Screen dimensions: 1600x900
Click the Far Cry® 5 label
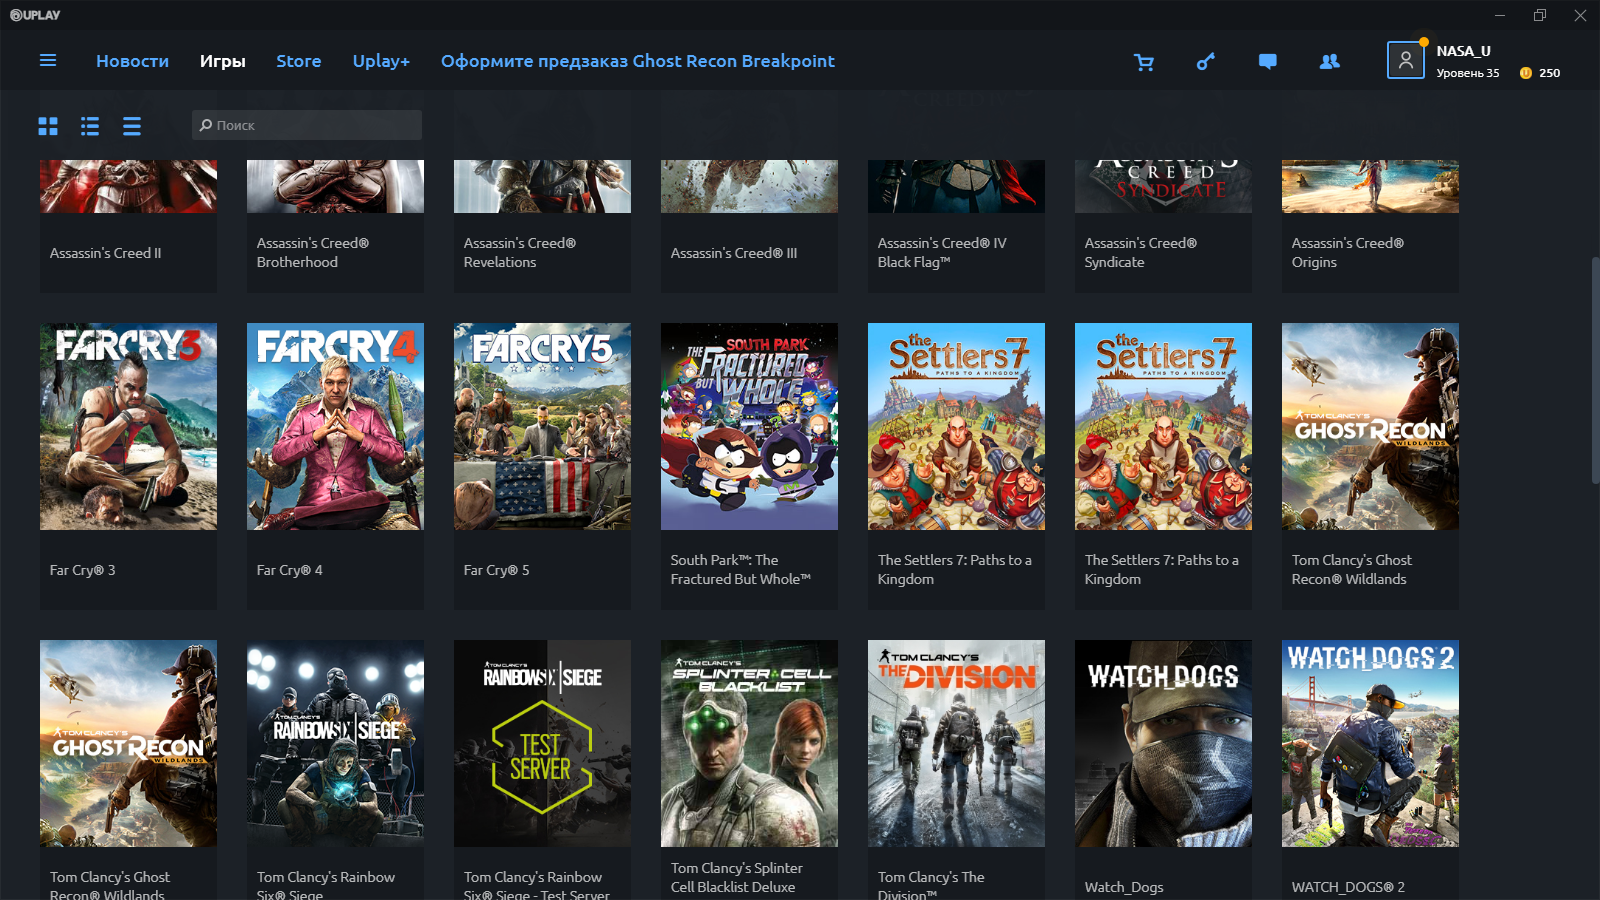[x=497, y=570]
